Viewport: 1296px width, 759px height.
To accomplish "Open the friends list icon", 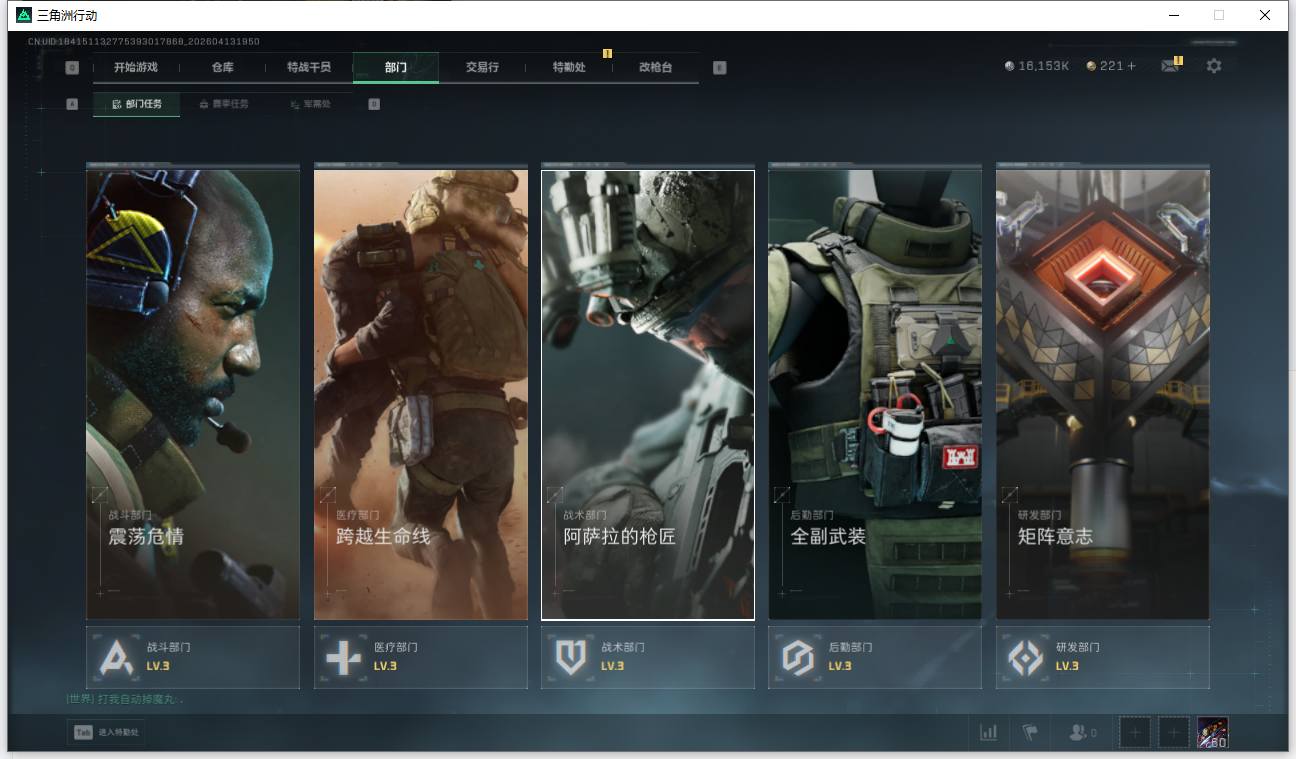I will tap(1082, 733).
